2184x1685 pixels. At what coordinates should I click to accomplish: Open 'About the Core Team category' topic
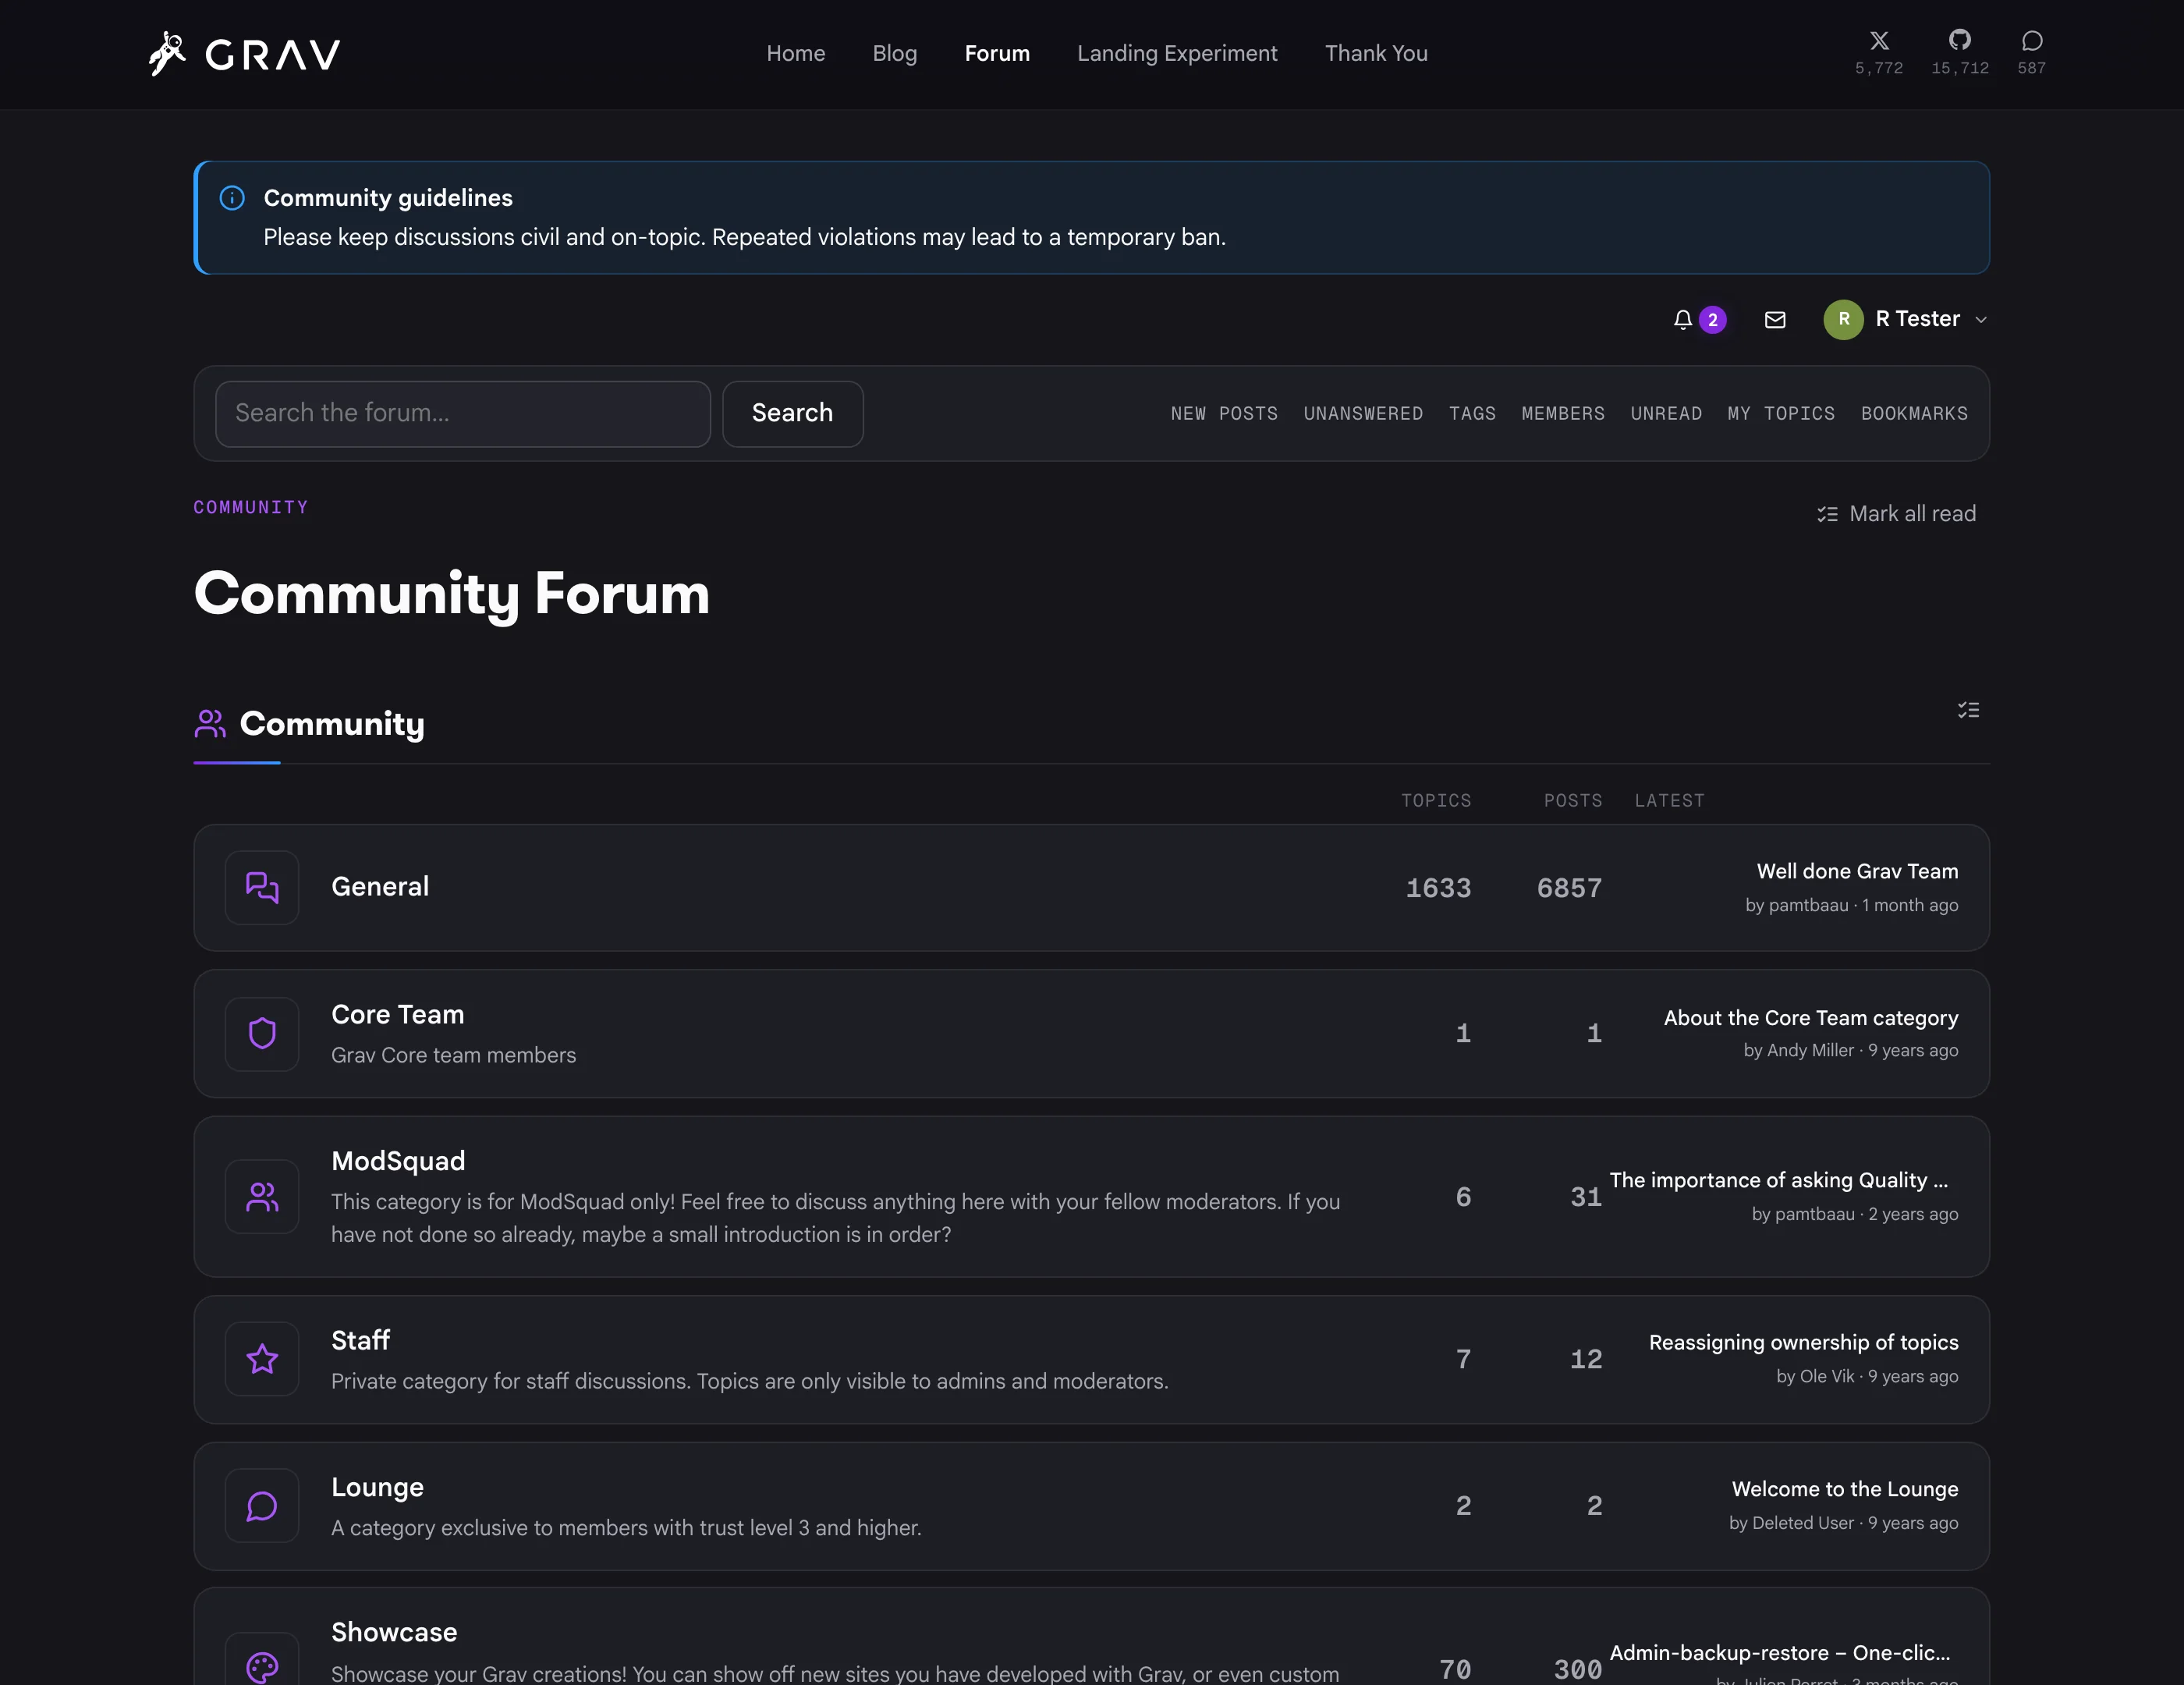[x=1811, y=1018]
